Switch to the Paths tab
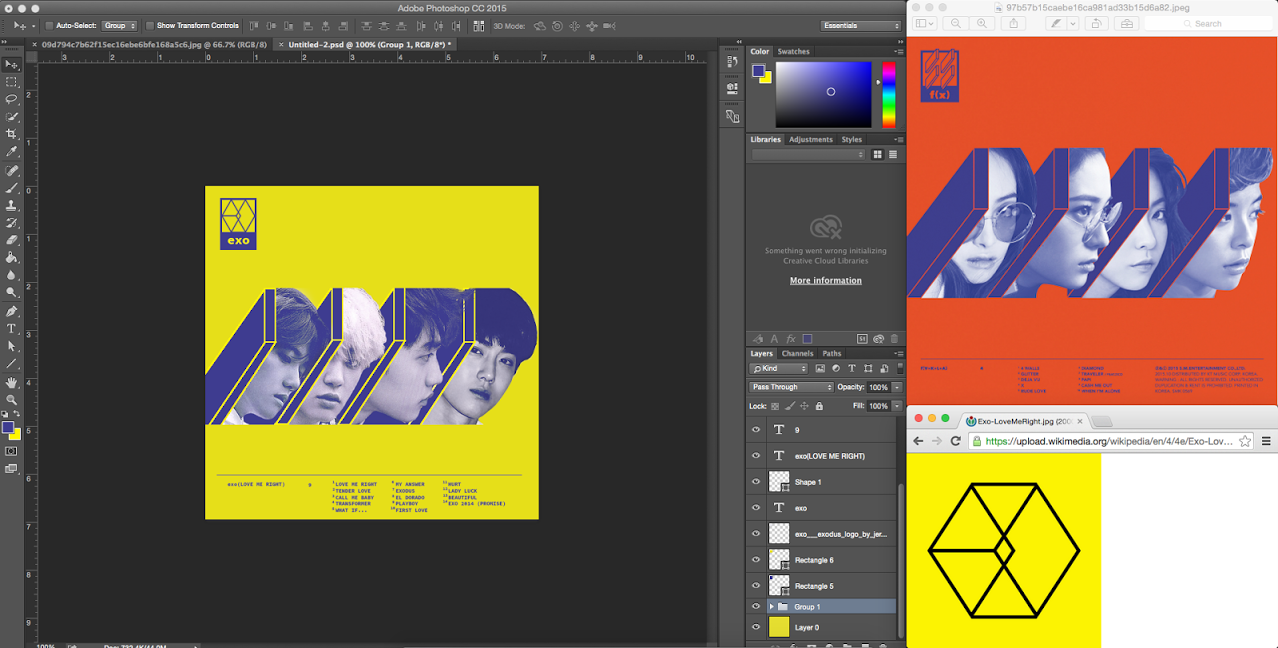1278x648 pixels. click(x=832, y=353)
